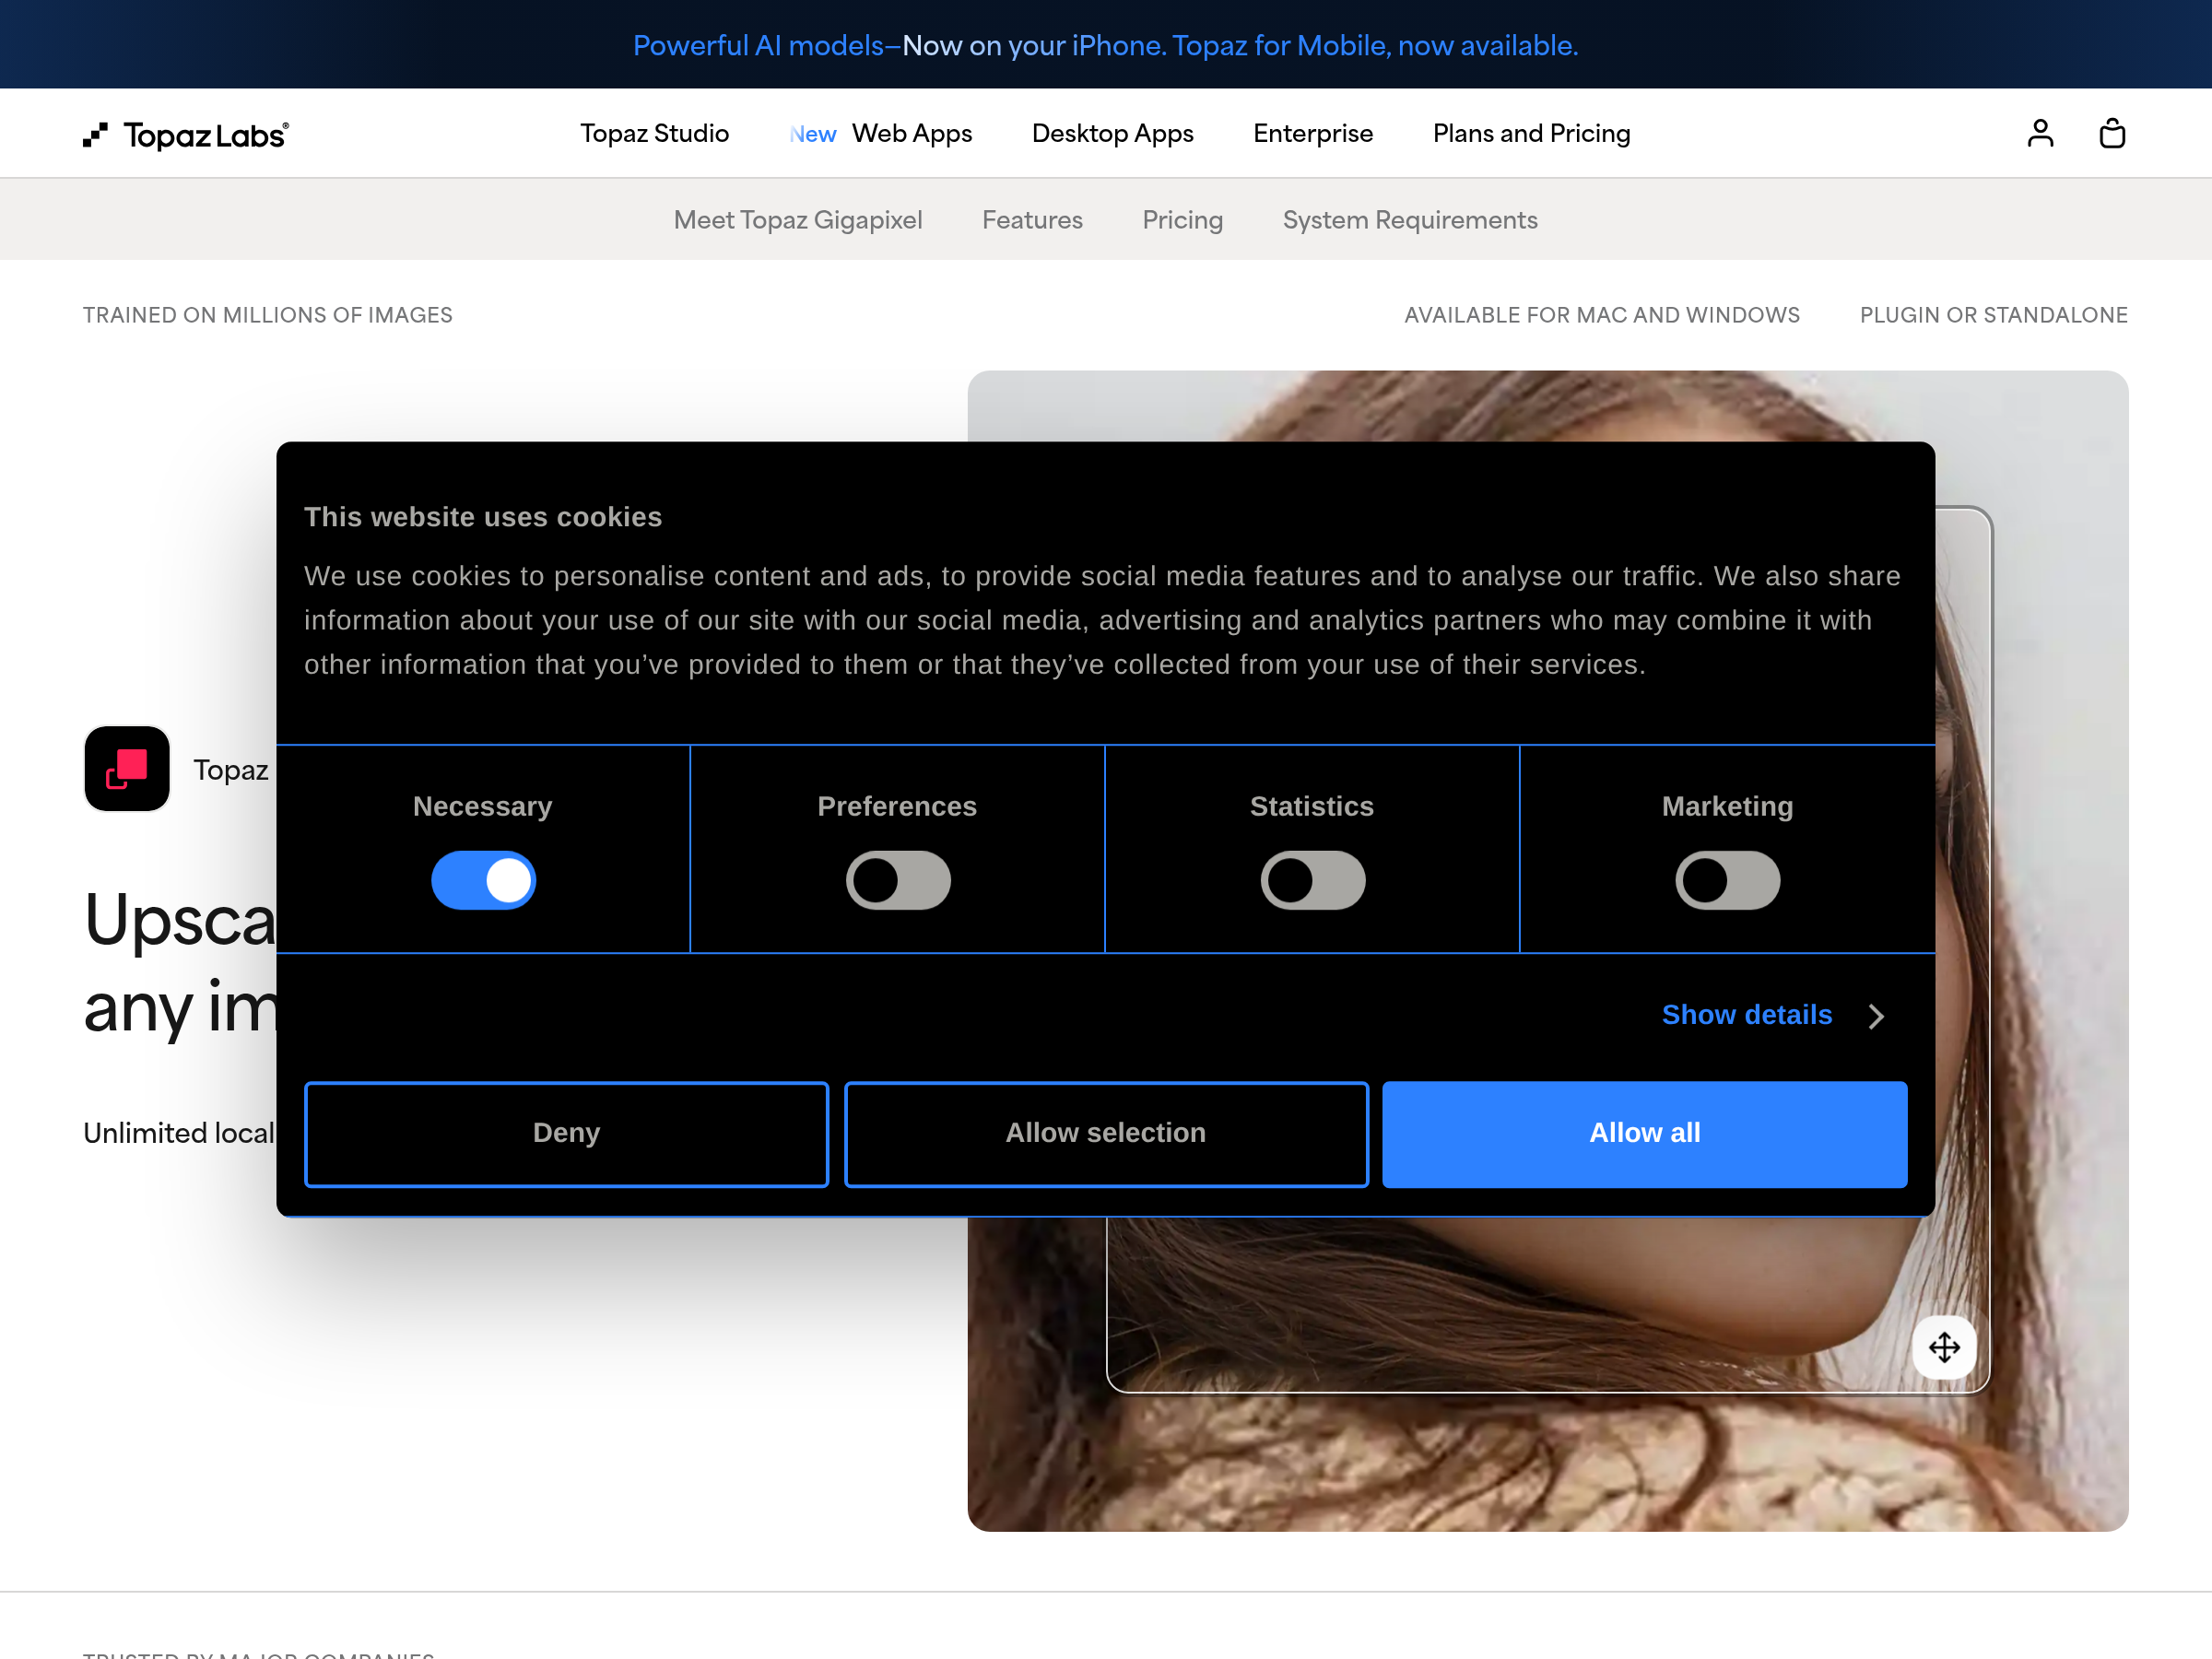Screen dimensions: 2212x1659
Task: Open the Topaz for Mobile banner link
Action: 1106,45
